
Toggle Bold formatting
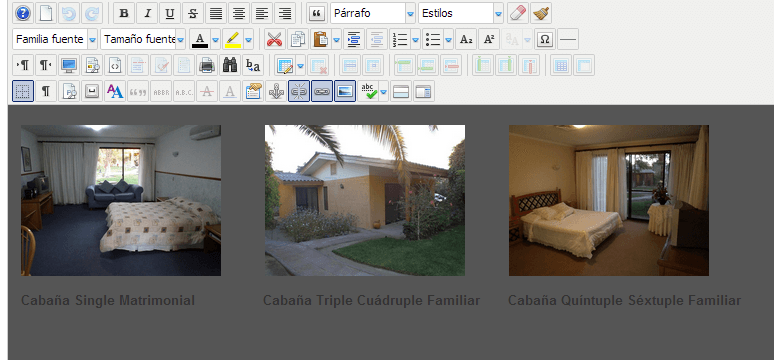[123, 13]
